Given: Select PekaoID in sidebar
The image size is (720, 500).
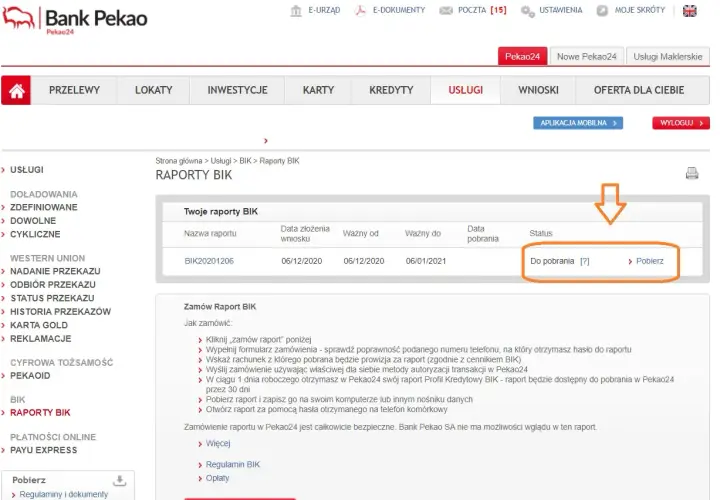Looking at the screenshot, I should (x=30, y=376).
